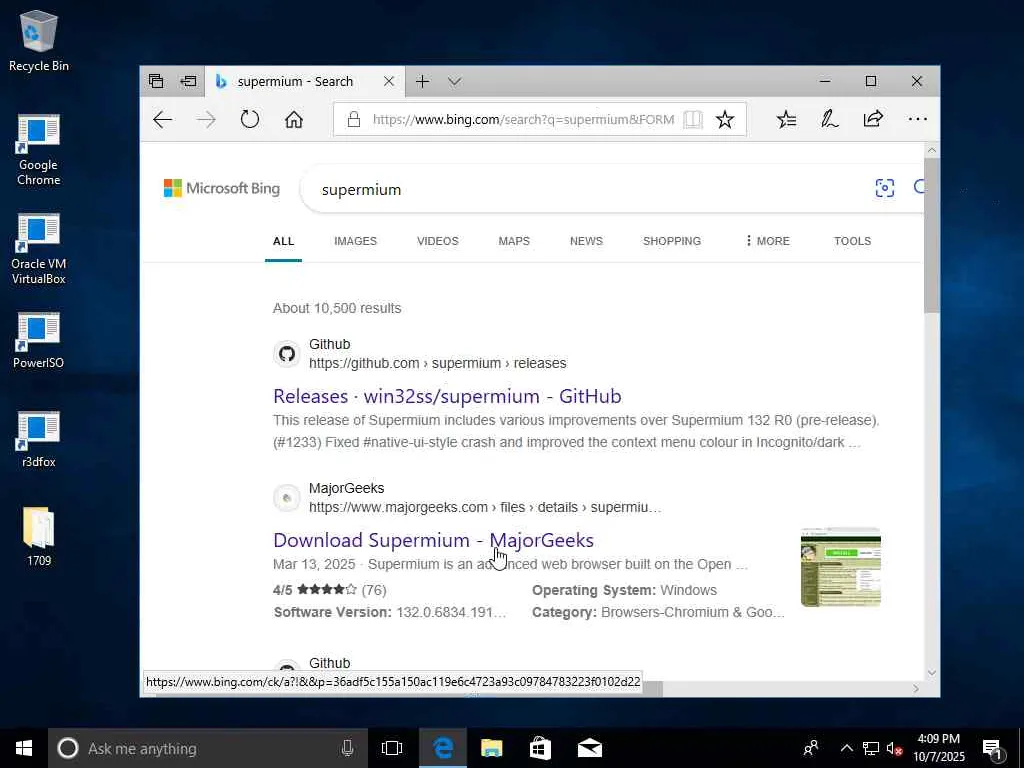Click the MajorGeeks result thumbnail image
Image resolution: width=1024 pixels, height=768 pixels.
pos(841,568)
